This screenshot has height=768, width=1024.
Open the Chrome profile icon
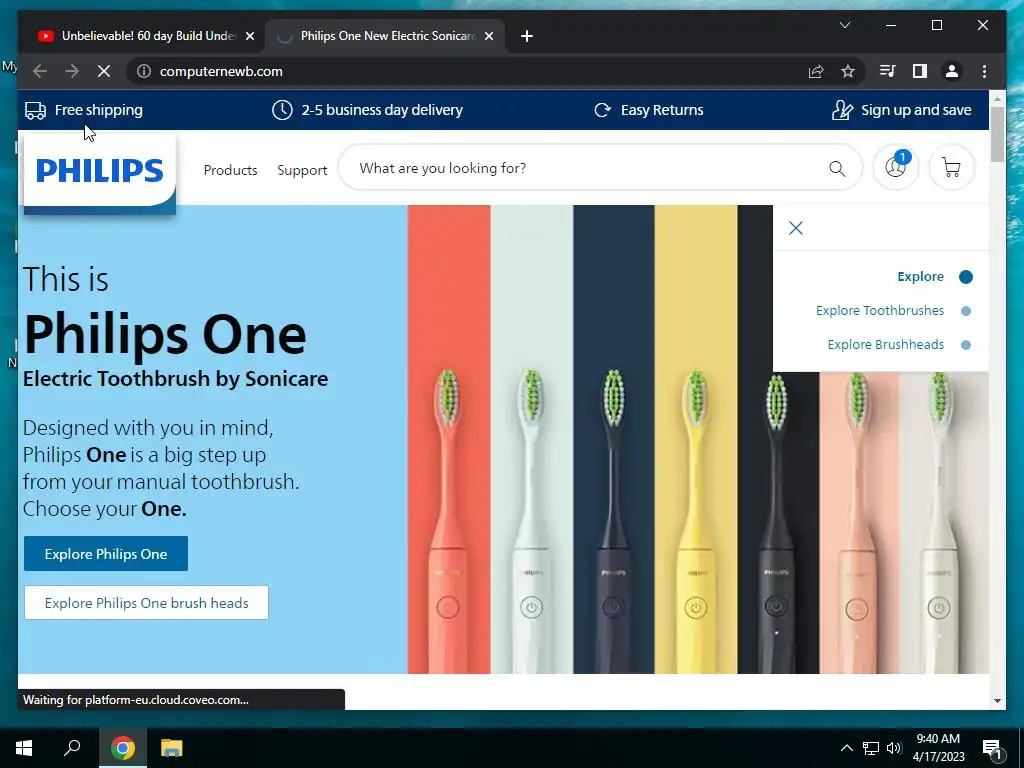pos(952,71)
